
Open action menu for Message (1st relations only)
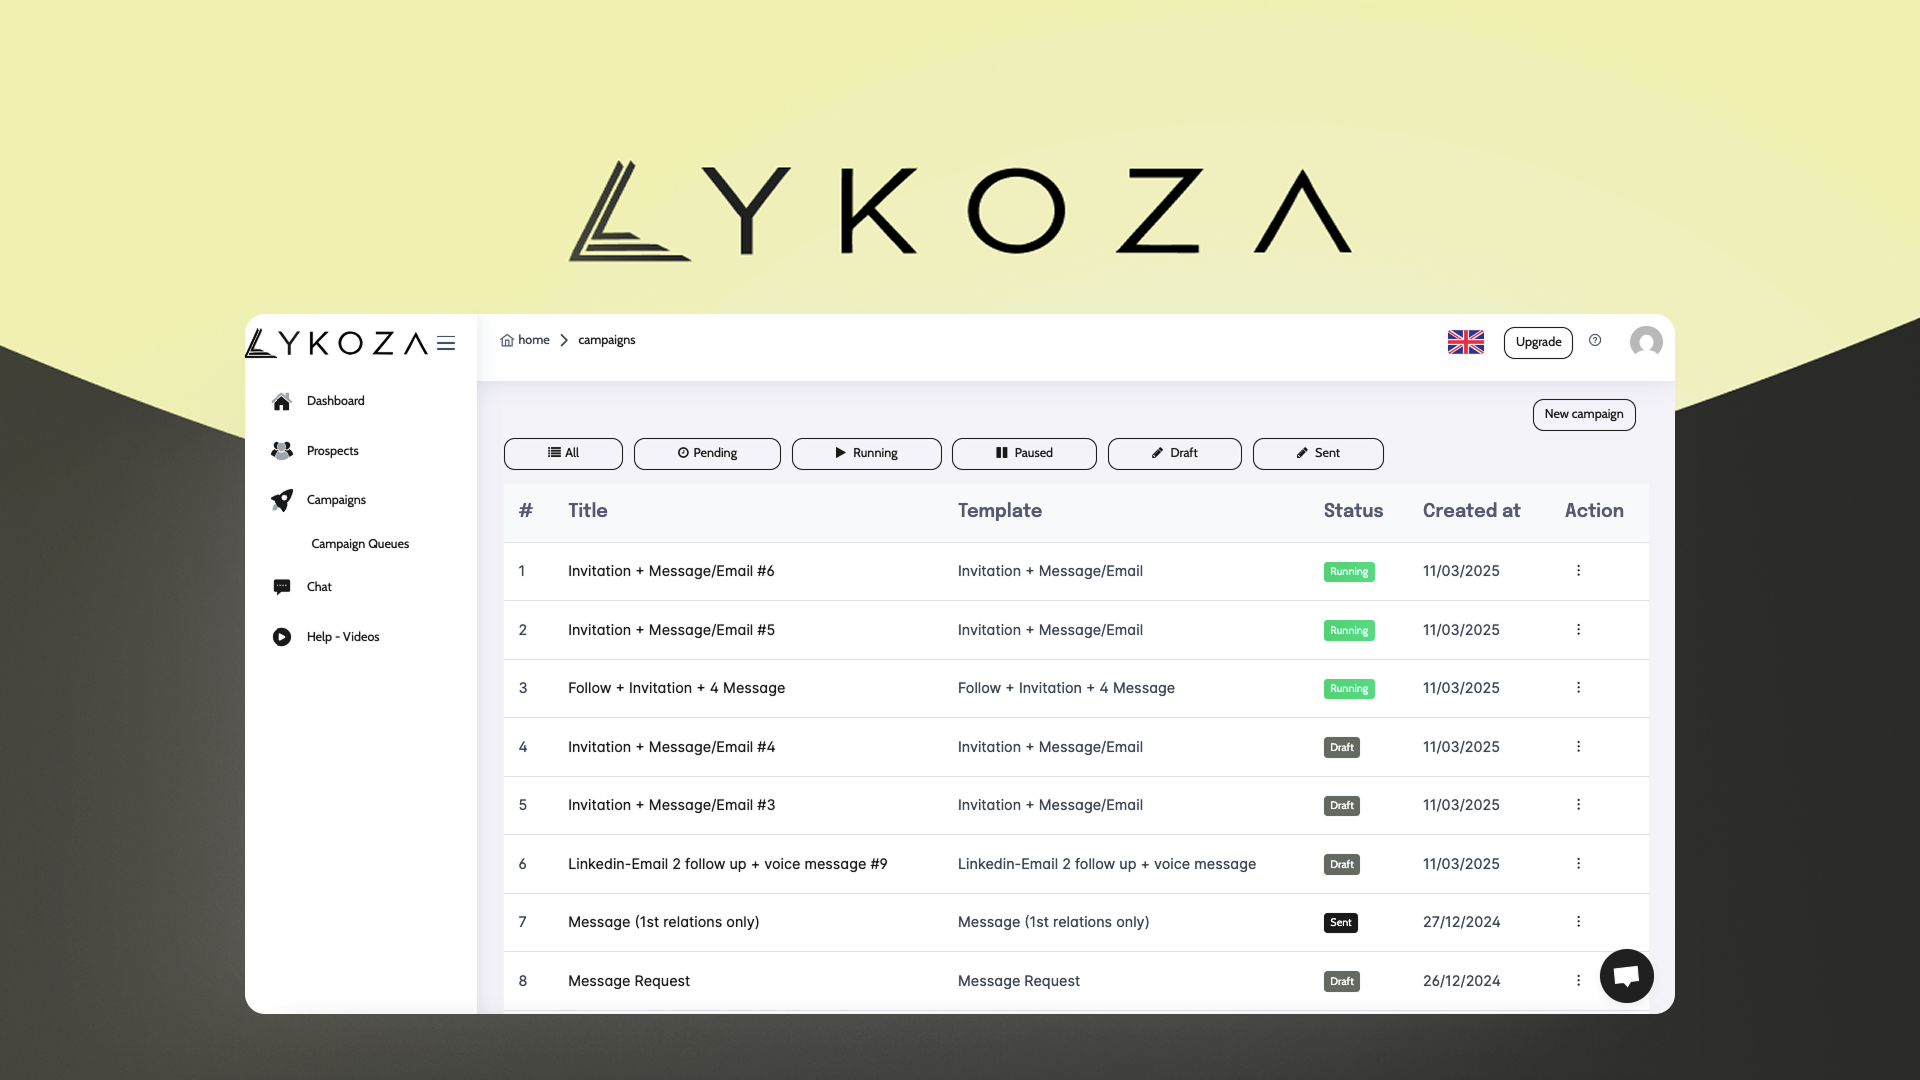[1578, 922]
